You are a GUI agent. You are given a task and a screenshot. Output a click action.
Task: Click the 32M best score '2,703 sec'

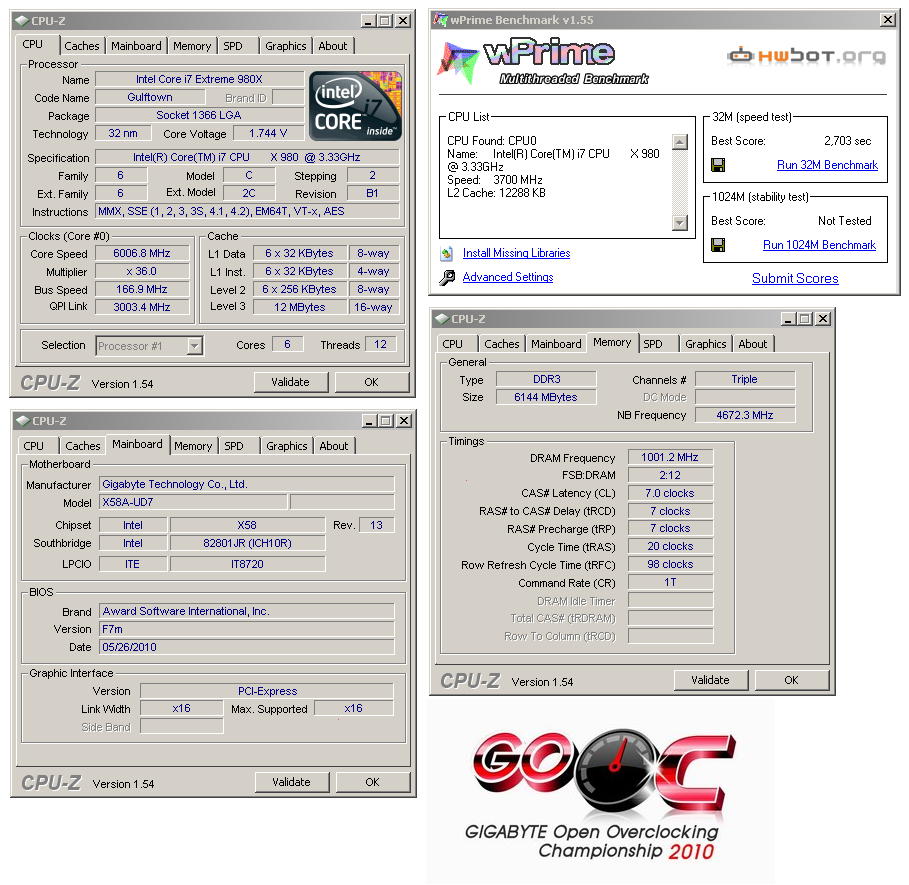click(848, 141)
